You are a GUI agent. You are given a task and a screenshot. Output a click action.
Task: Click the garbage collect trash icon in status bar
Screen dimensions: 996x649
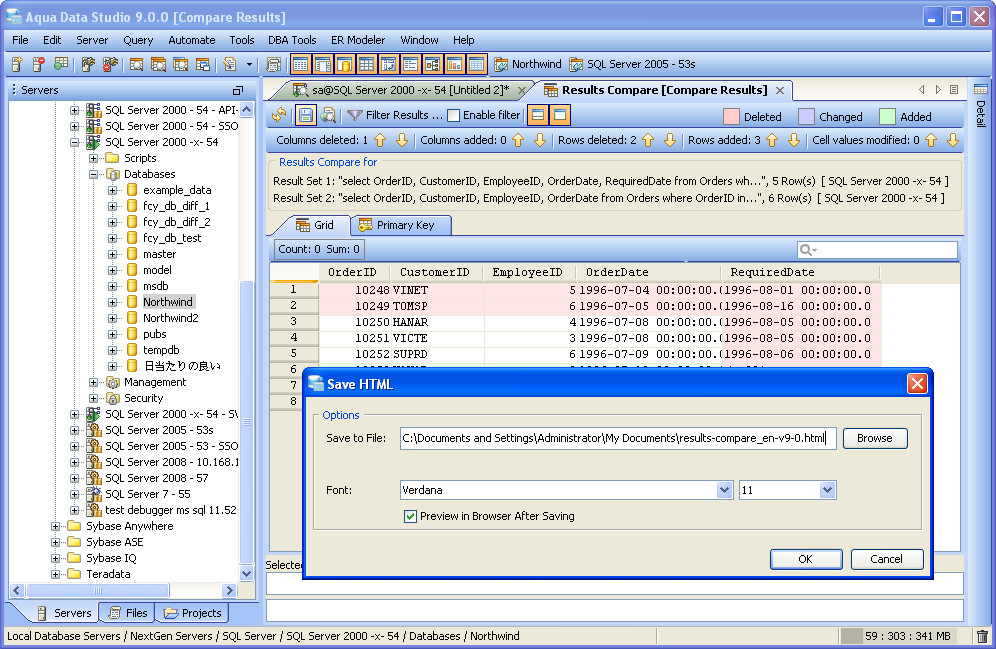pos(982,636)
